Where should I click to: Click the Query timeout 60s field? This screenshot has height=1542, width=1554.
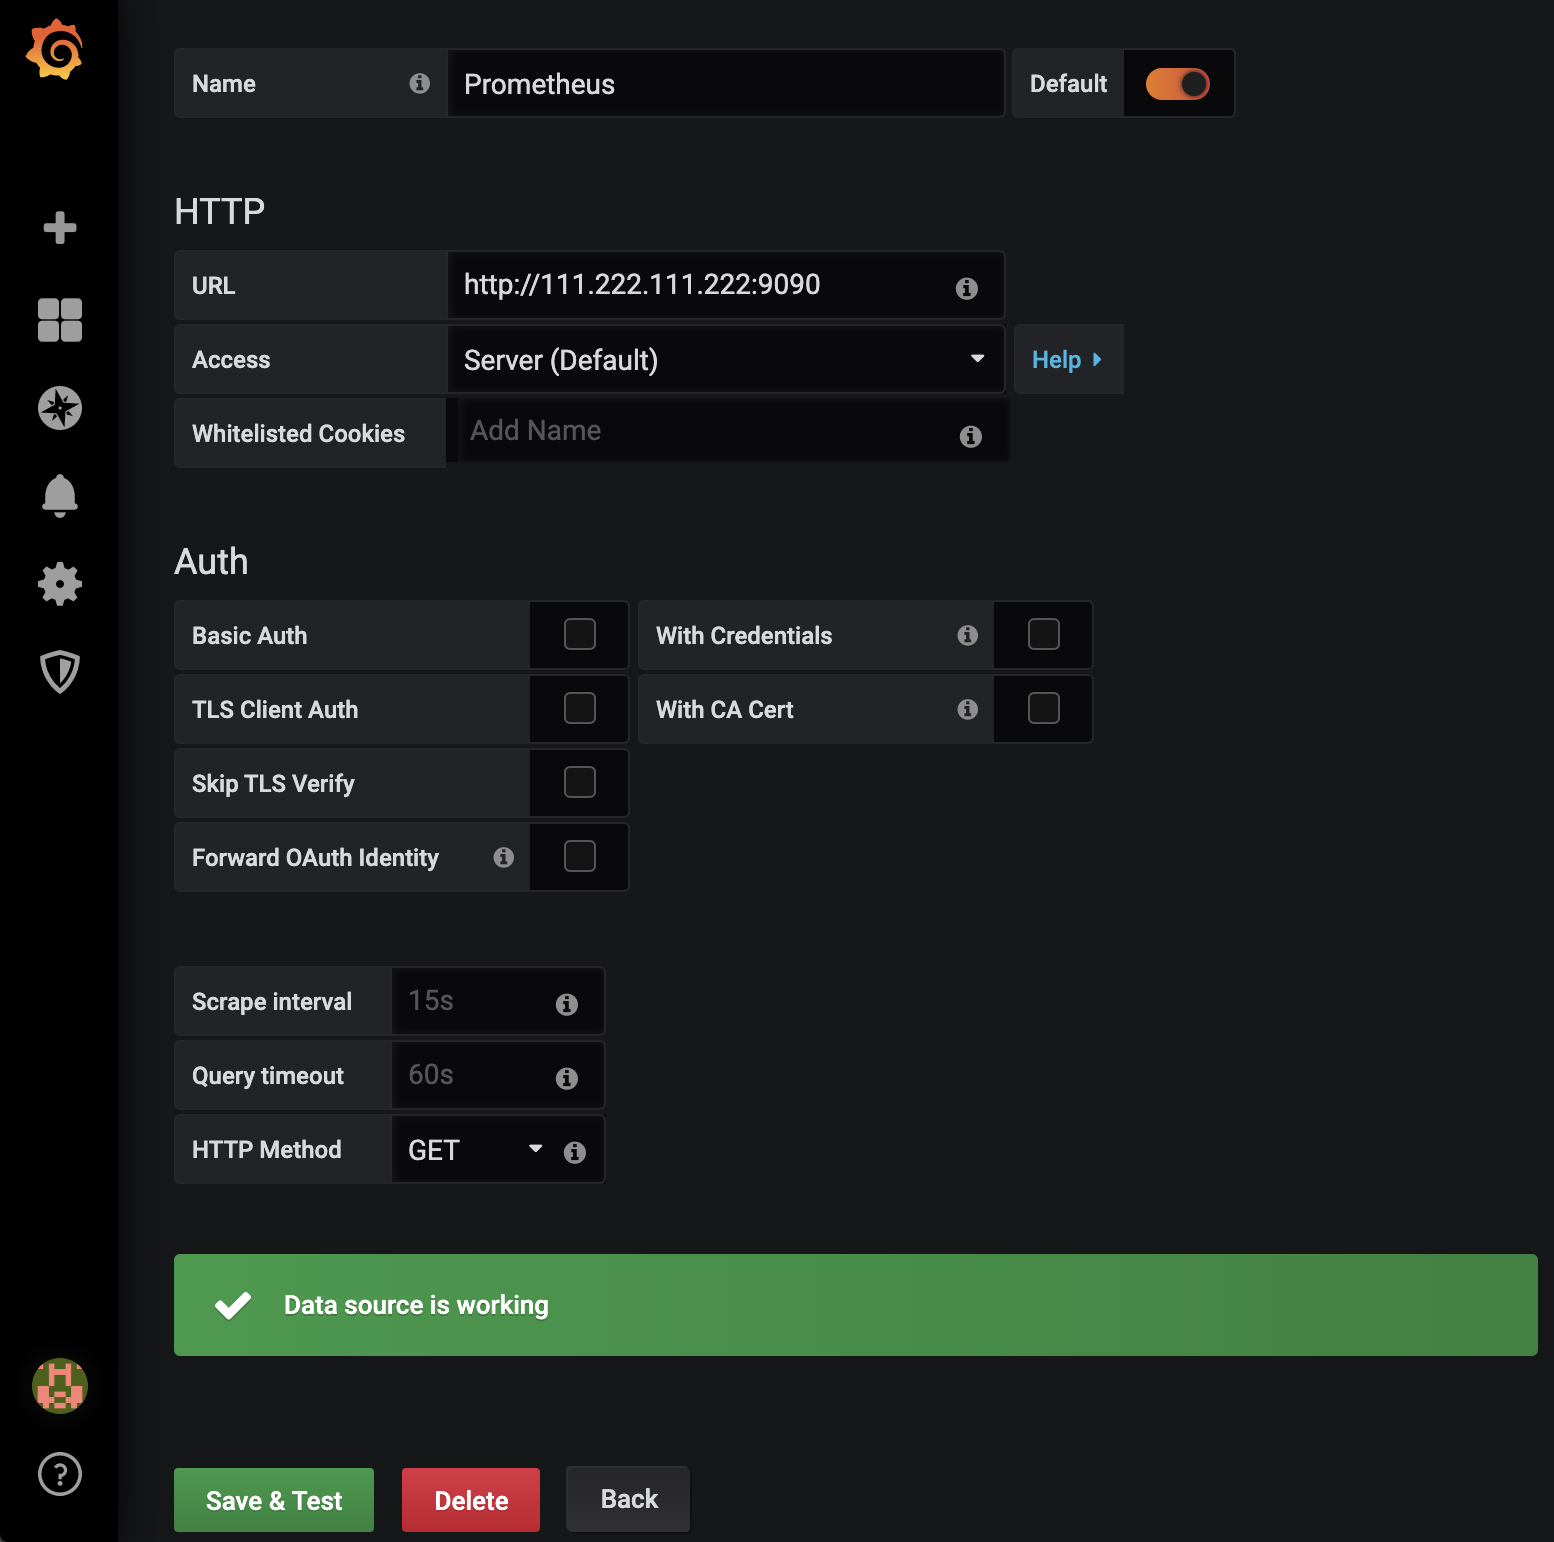(498, 1075)
